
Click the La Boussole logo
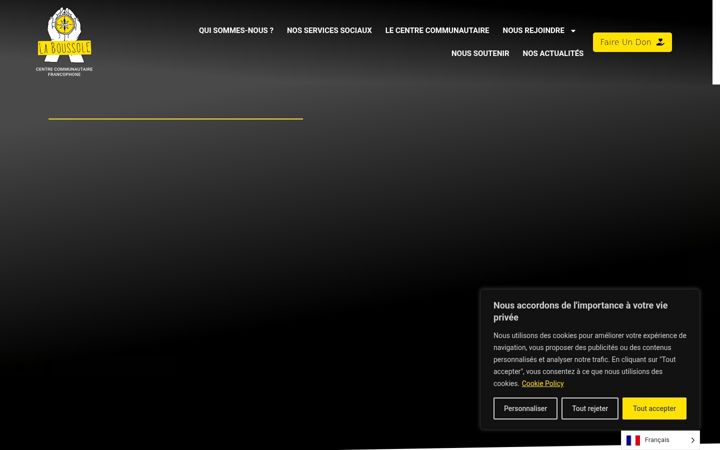(x=64, y=42)
